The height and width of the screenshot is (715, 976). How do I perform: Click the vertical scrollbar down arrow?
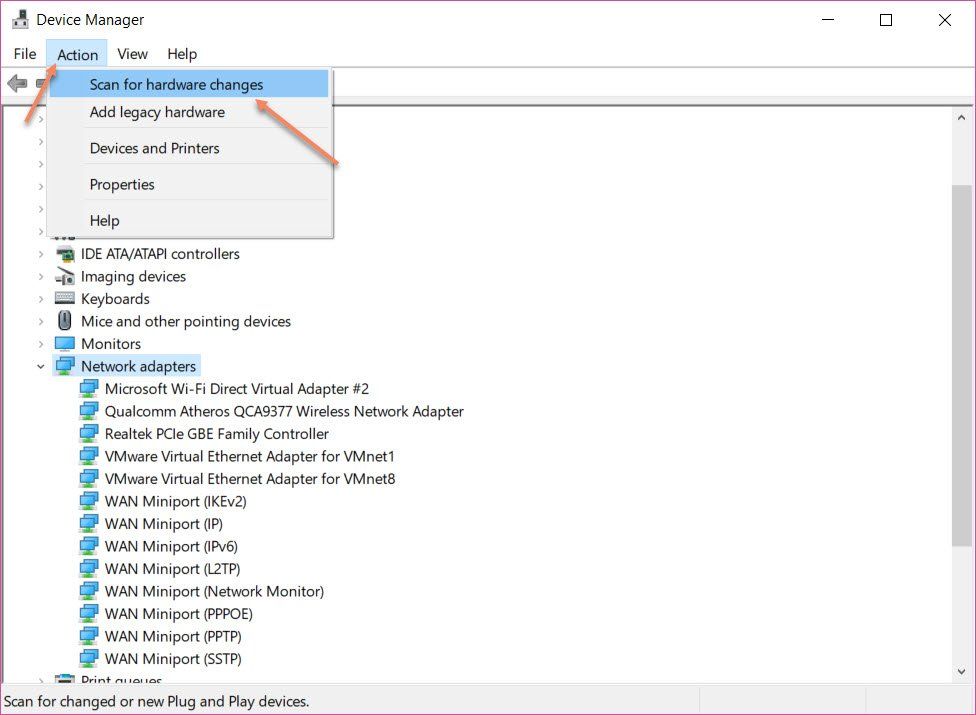click(x=961, y=672)
